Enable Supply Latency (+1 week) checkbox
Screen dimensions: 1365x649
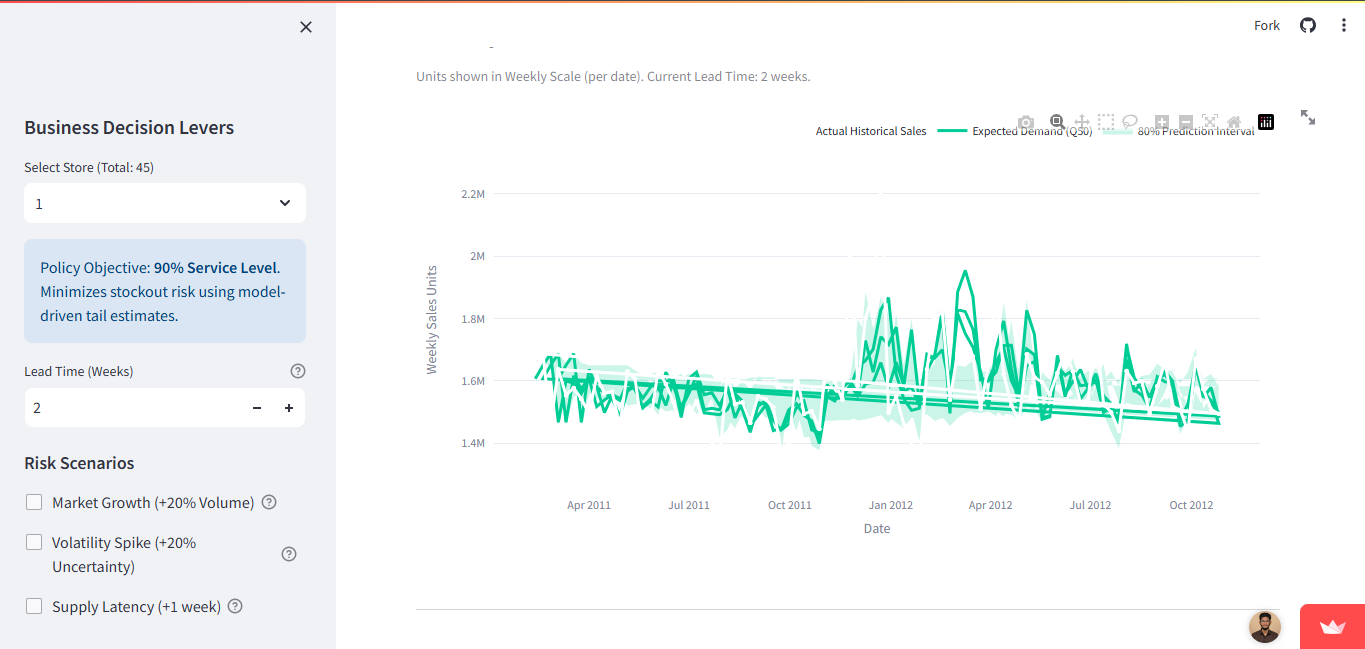34,606
